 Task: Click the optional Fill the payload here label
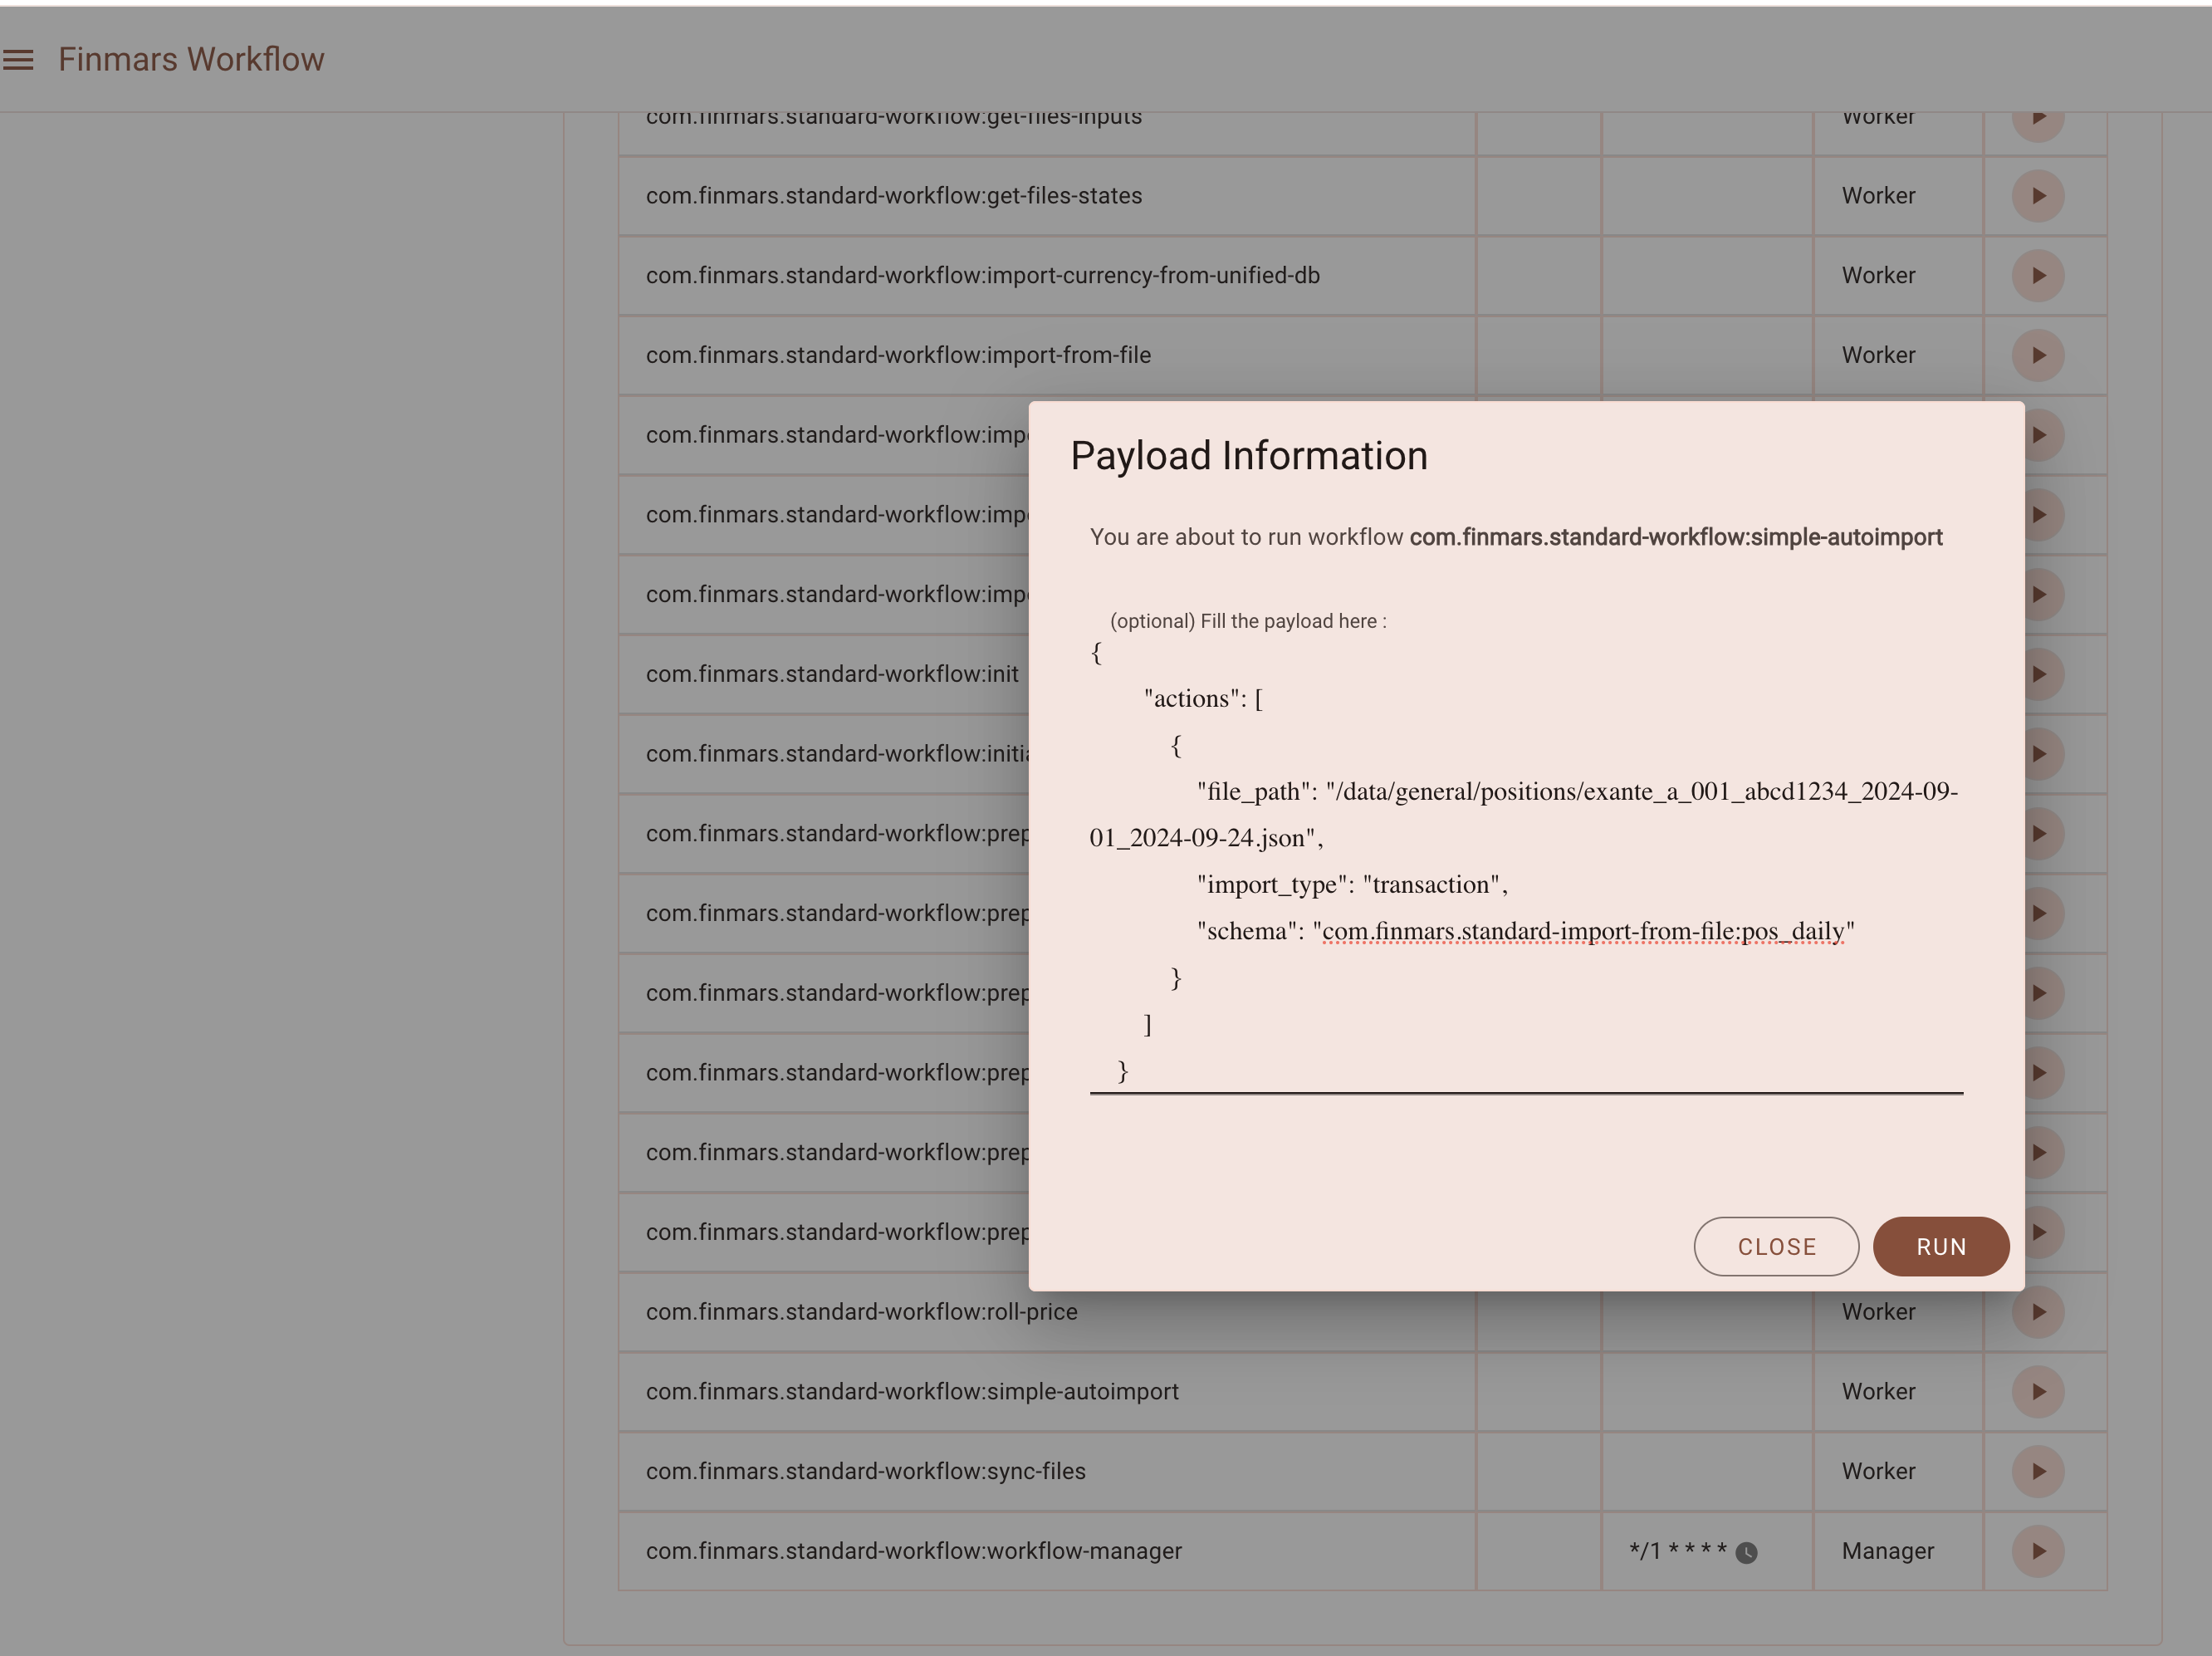pos(1248,621)
